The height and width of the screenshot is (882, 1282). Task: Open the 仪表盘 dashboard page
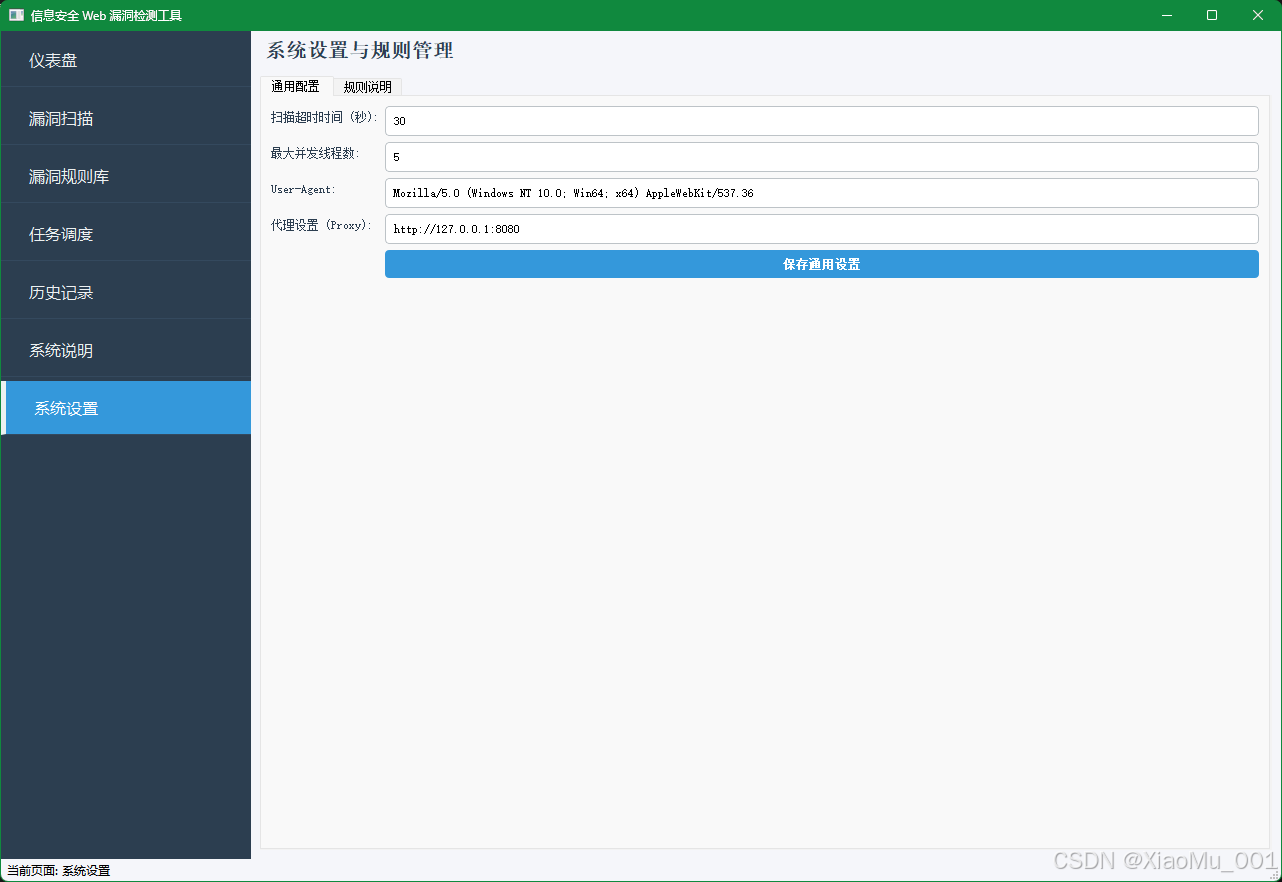126,60
